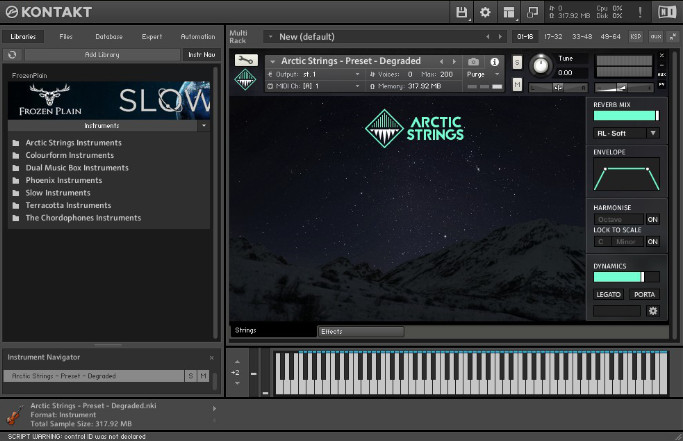Go to next multi preset arrow

500,37
